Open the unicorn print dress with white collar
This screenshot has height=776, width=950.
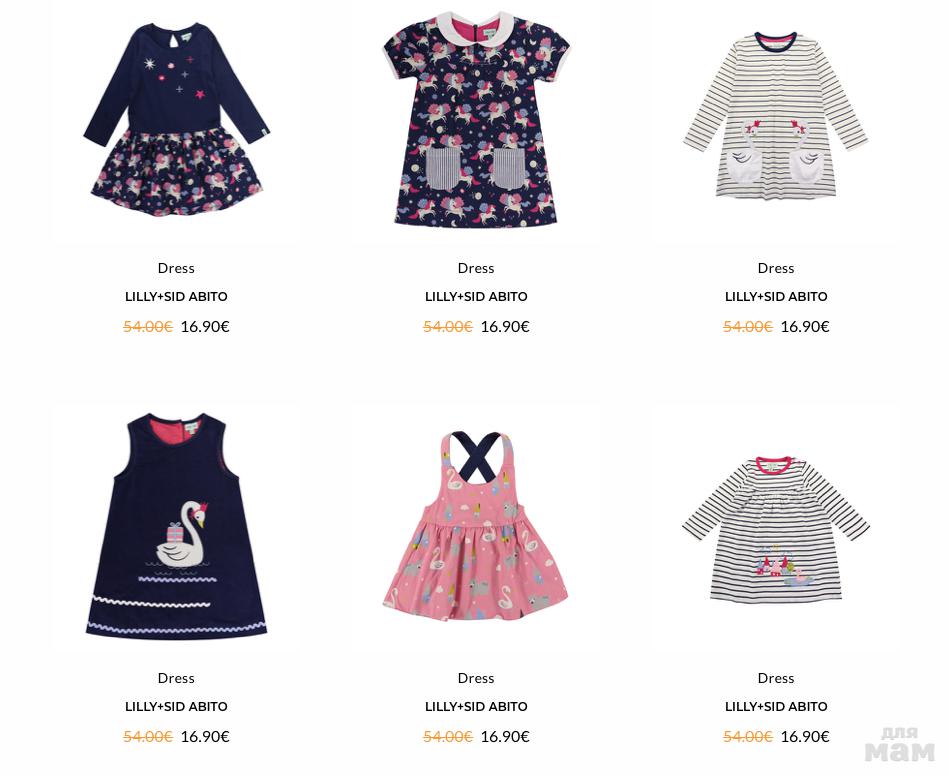pos(476,119)
